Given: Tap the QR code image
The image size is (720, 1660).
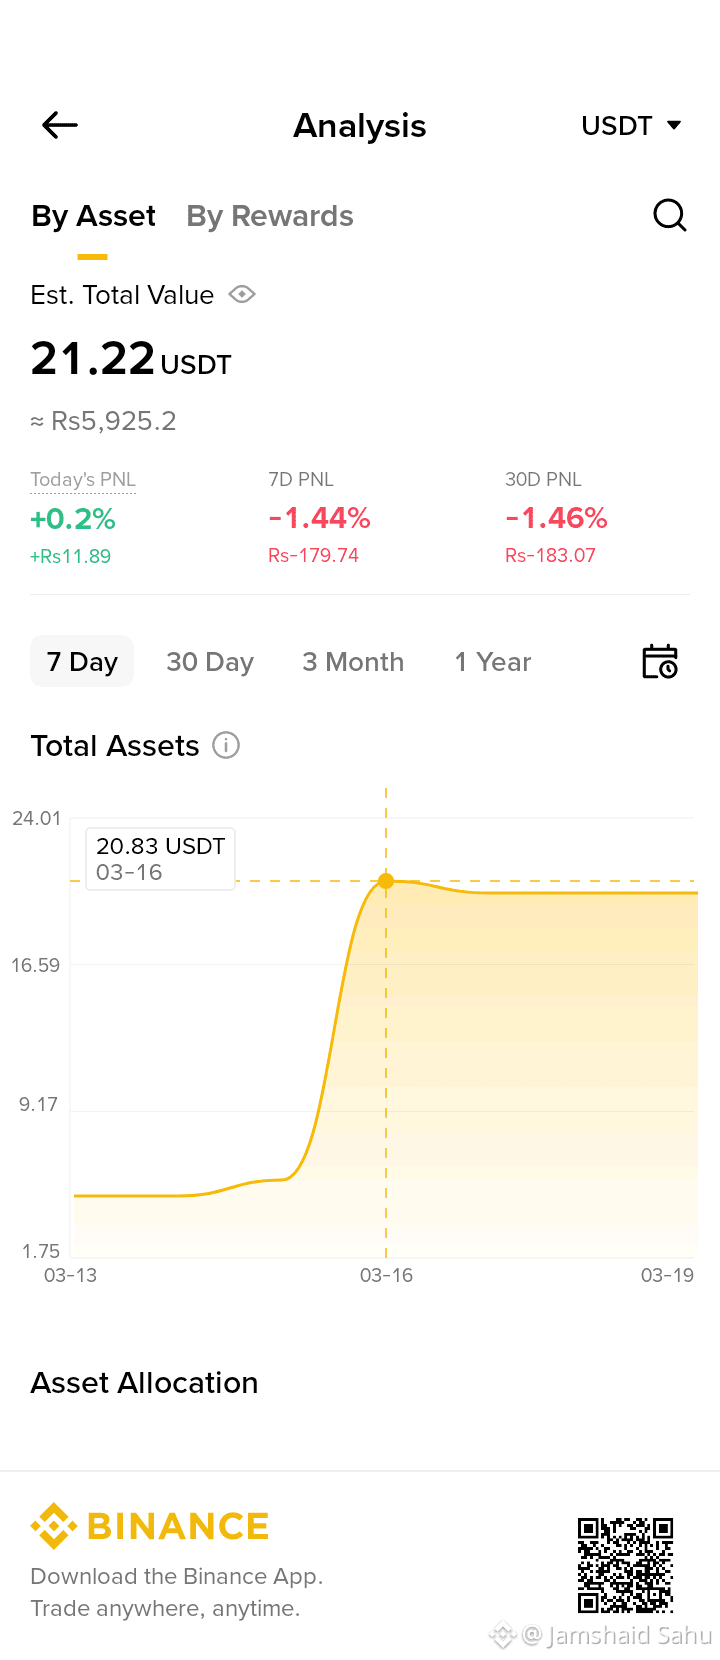Looking at the screenshot, I should (625, 1565).
